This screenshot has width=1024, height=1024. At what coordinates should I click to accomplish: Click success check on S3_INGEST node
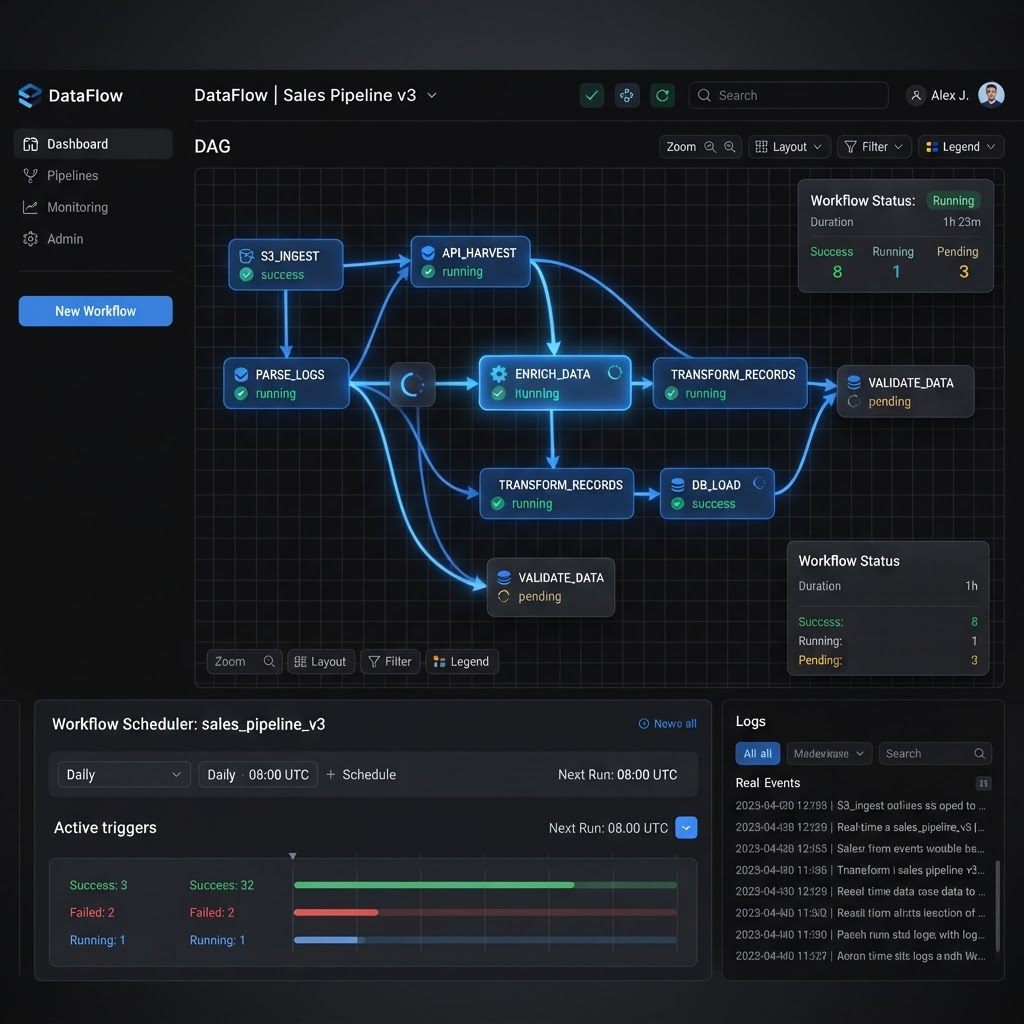pos(246,275)
